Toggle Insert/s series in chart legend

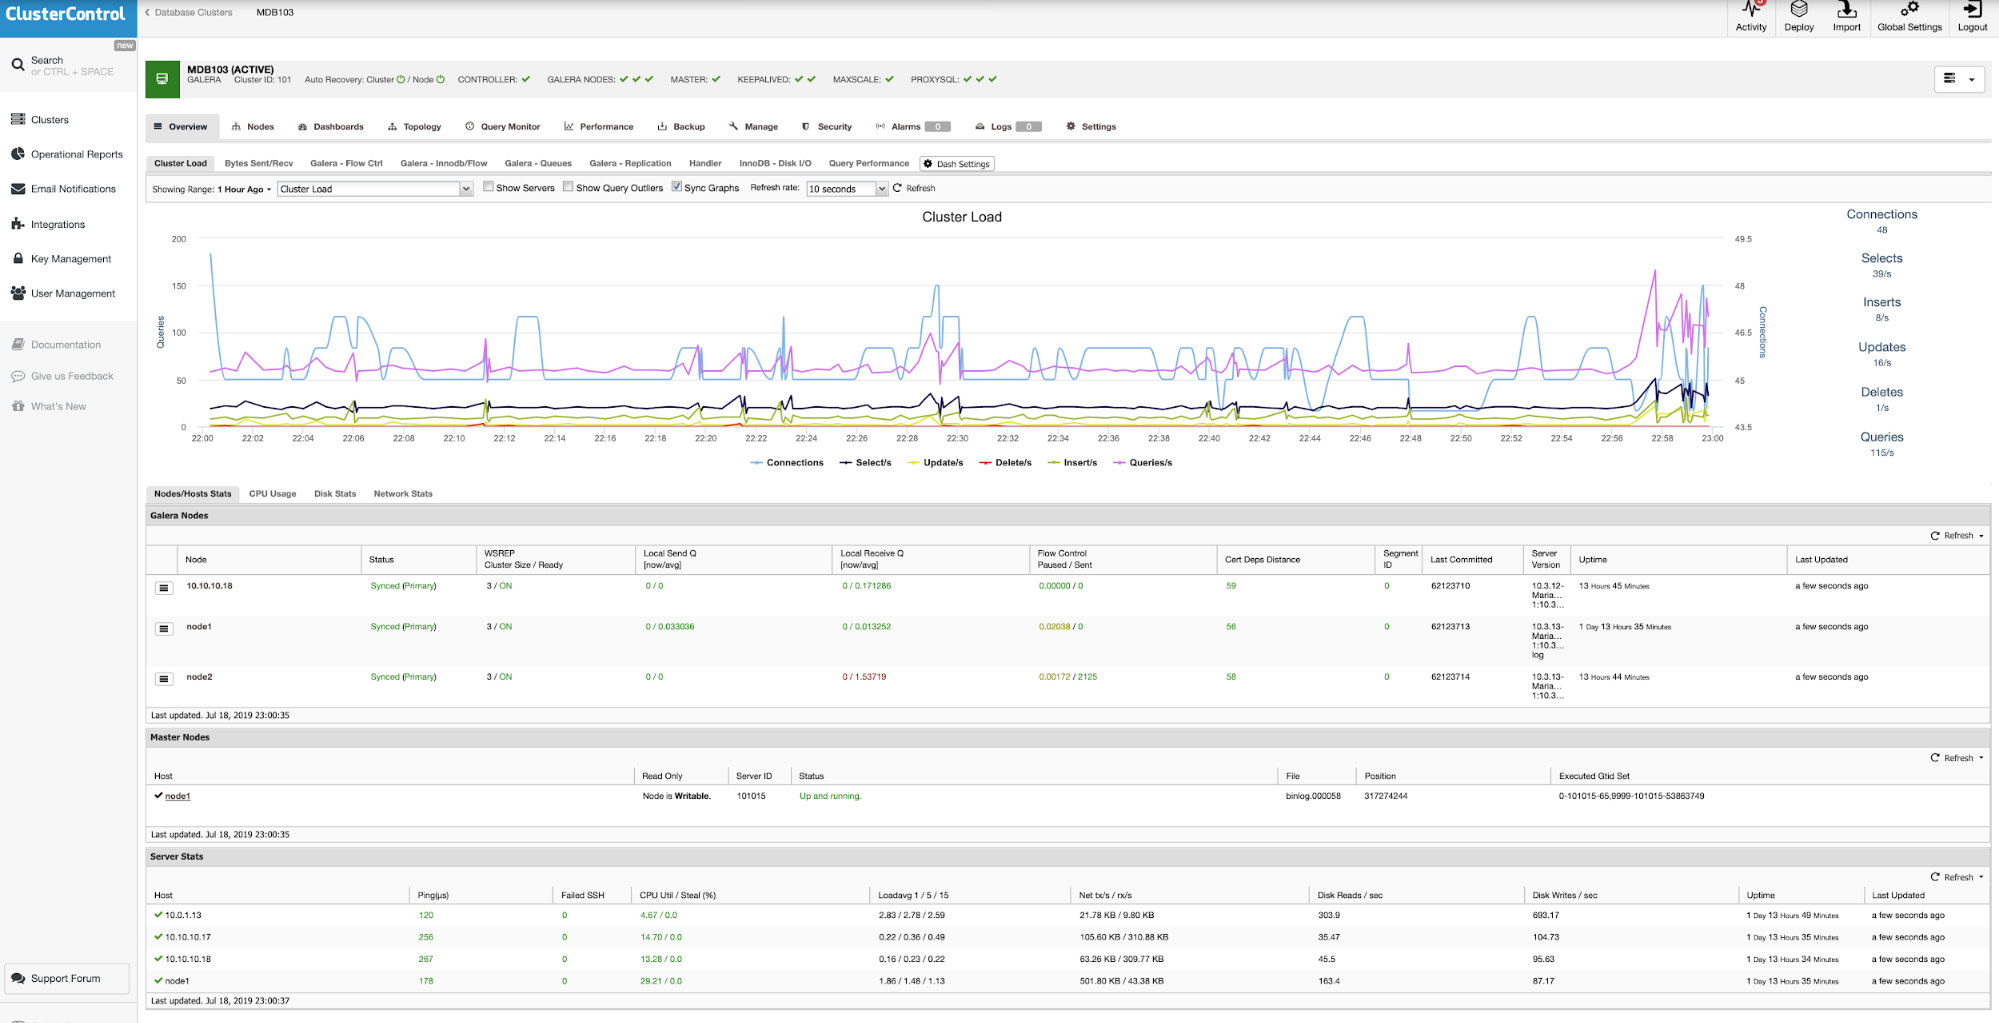click(1072, 463)
